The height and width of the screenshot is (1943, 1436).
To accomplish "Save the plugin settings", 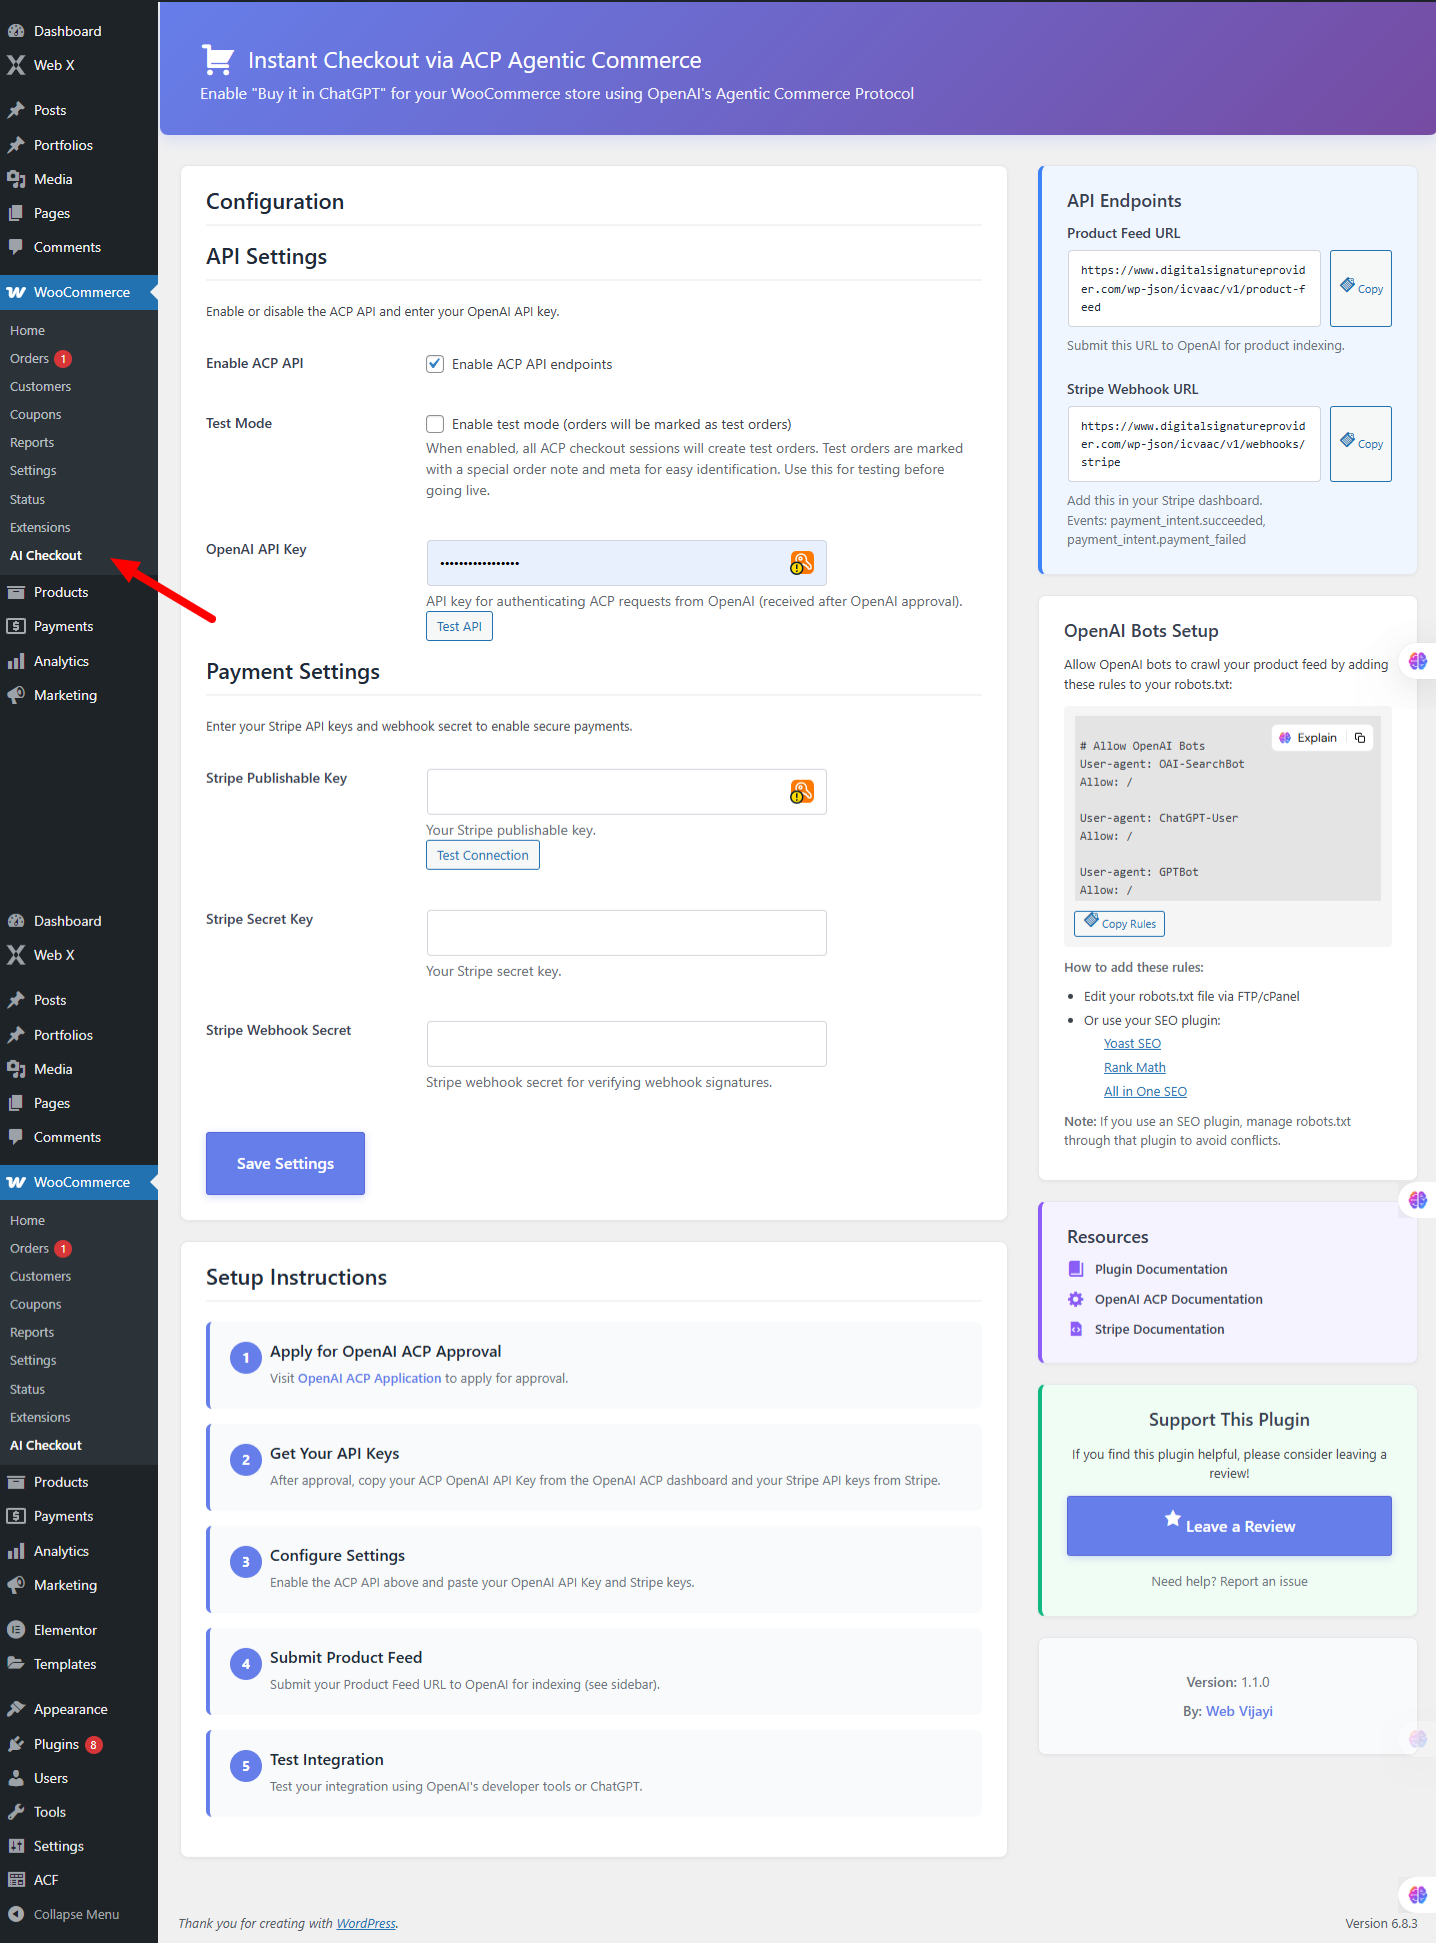I will (x=285, y=1163).
